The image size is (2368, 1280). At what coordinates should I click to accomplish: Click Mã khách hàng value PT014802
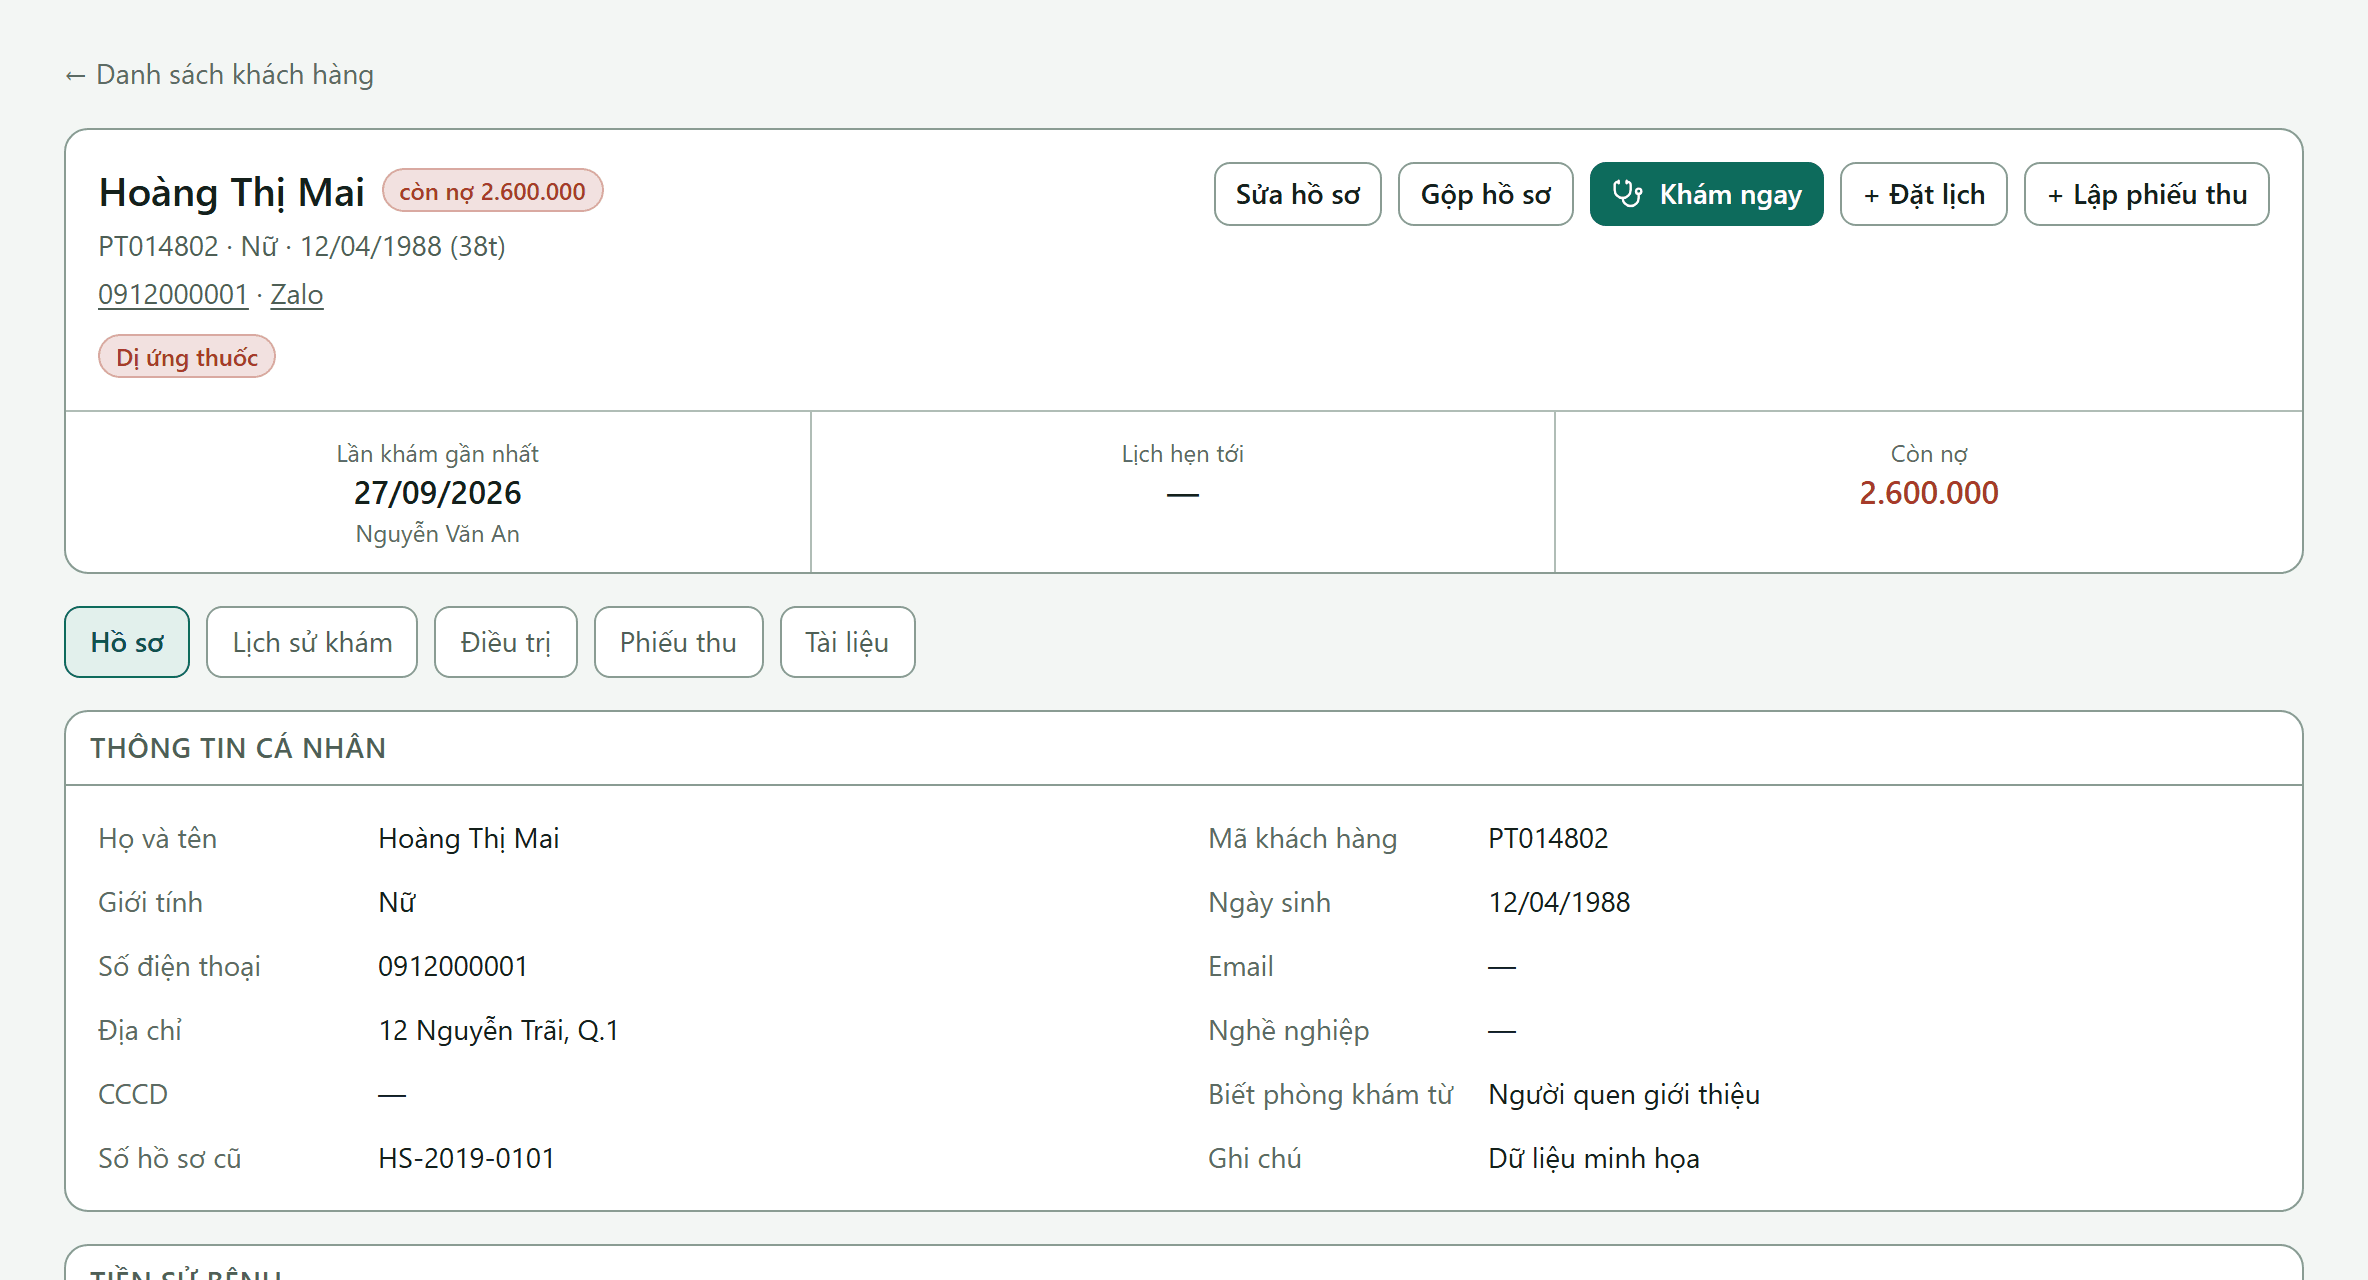tap(1548, 838)
